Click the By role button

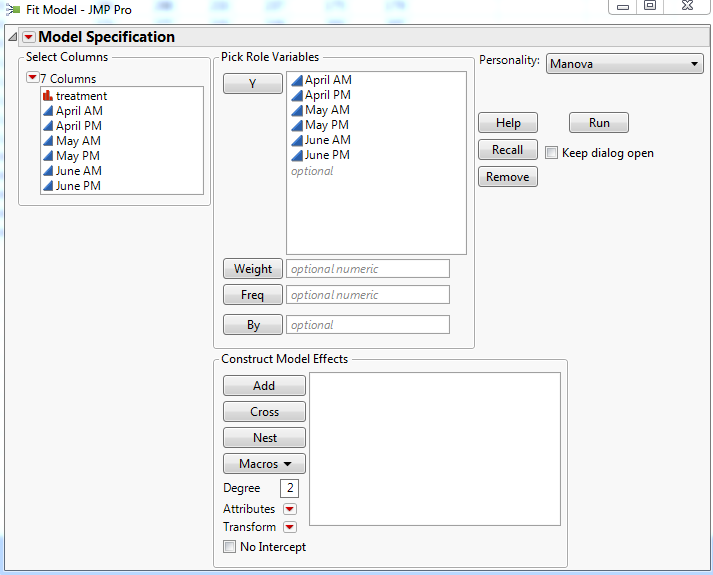point(253,325)
